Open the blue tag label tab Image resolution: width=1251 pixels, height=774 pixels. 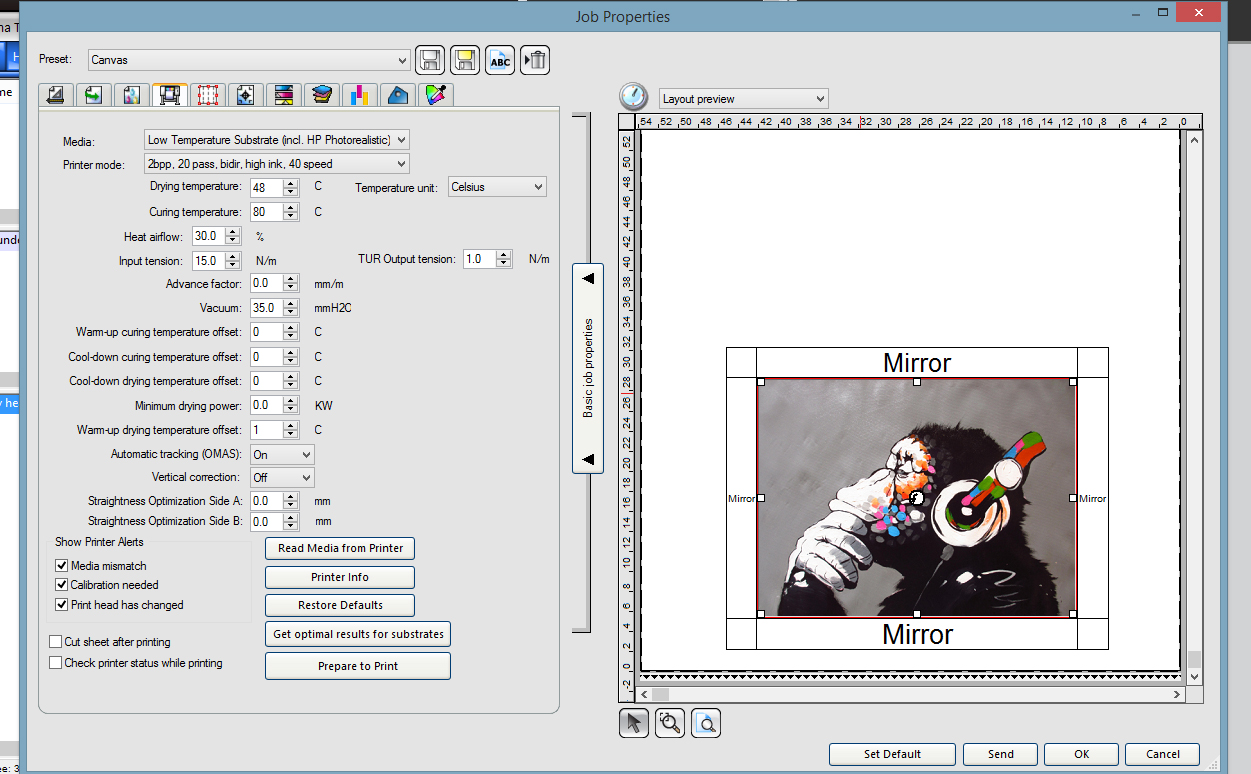pyautogui.click(x=397, y=95)
